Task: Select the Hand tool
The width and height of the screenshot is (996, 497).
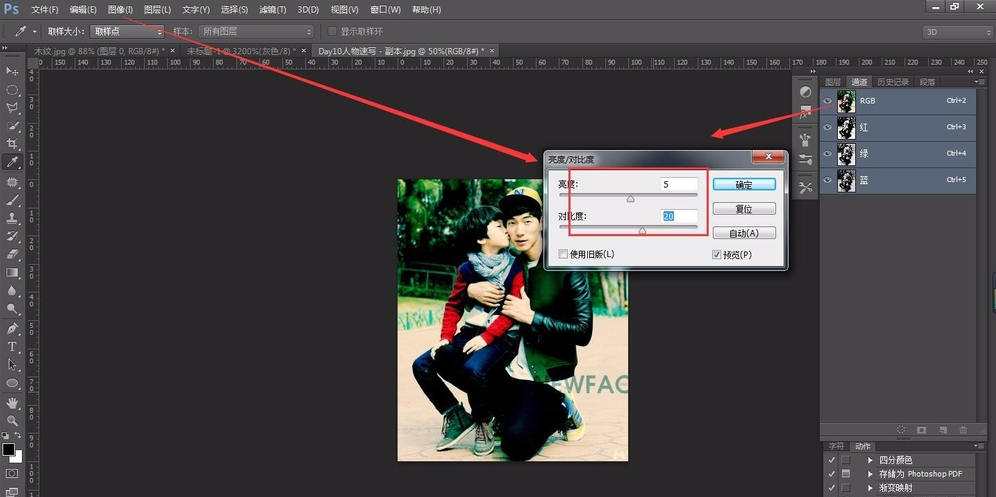Action: pos(13,402)
